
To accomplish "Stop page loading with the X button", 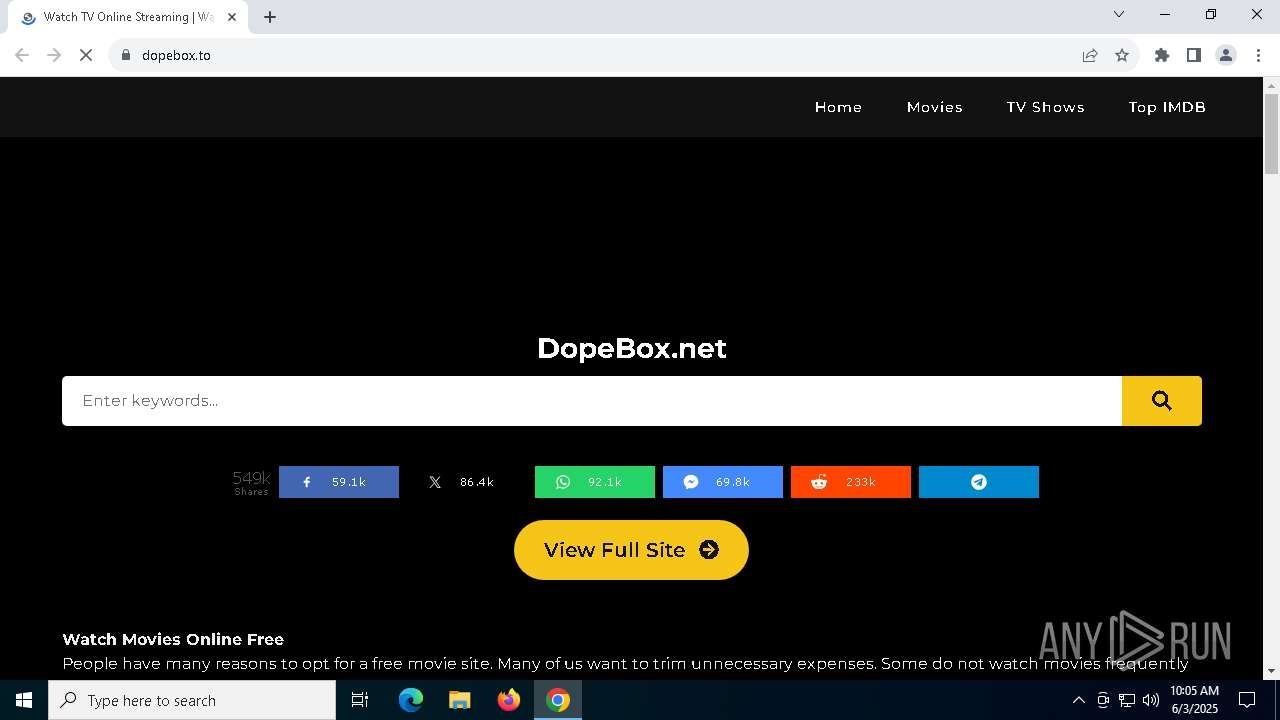I will (86, 55).
